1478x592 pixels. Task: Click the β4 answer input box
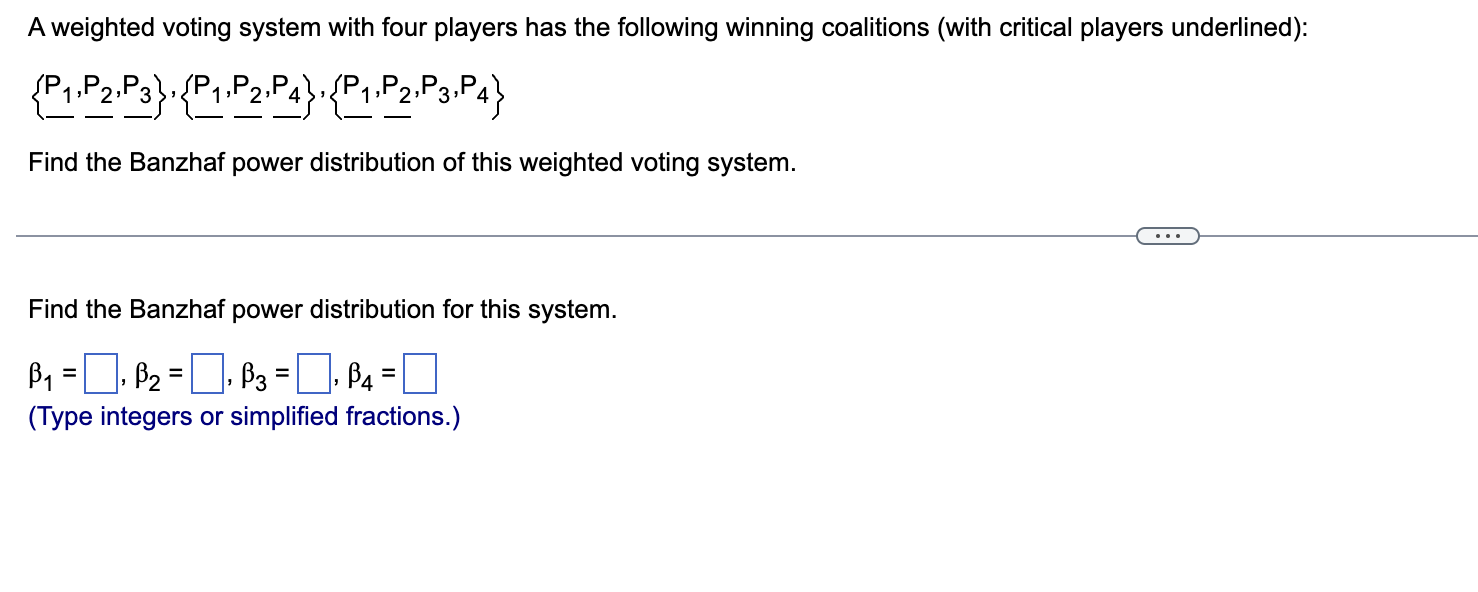coord(421,373)
